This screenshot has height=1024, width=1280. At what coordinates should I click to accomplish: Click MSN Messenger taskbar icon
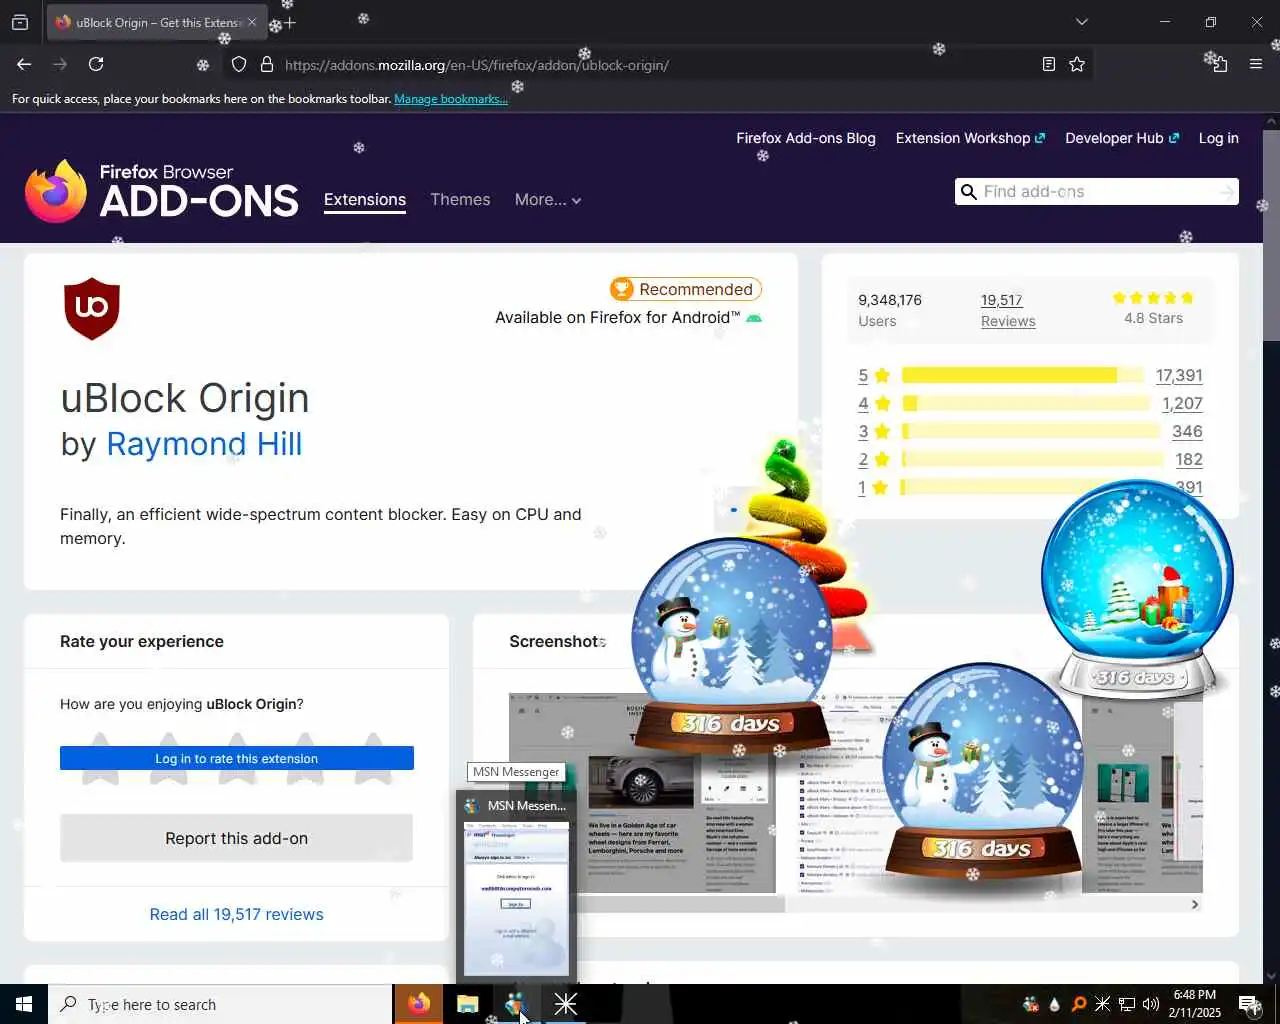click(x=516, y=1004)
